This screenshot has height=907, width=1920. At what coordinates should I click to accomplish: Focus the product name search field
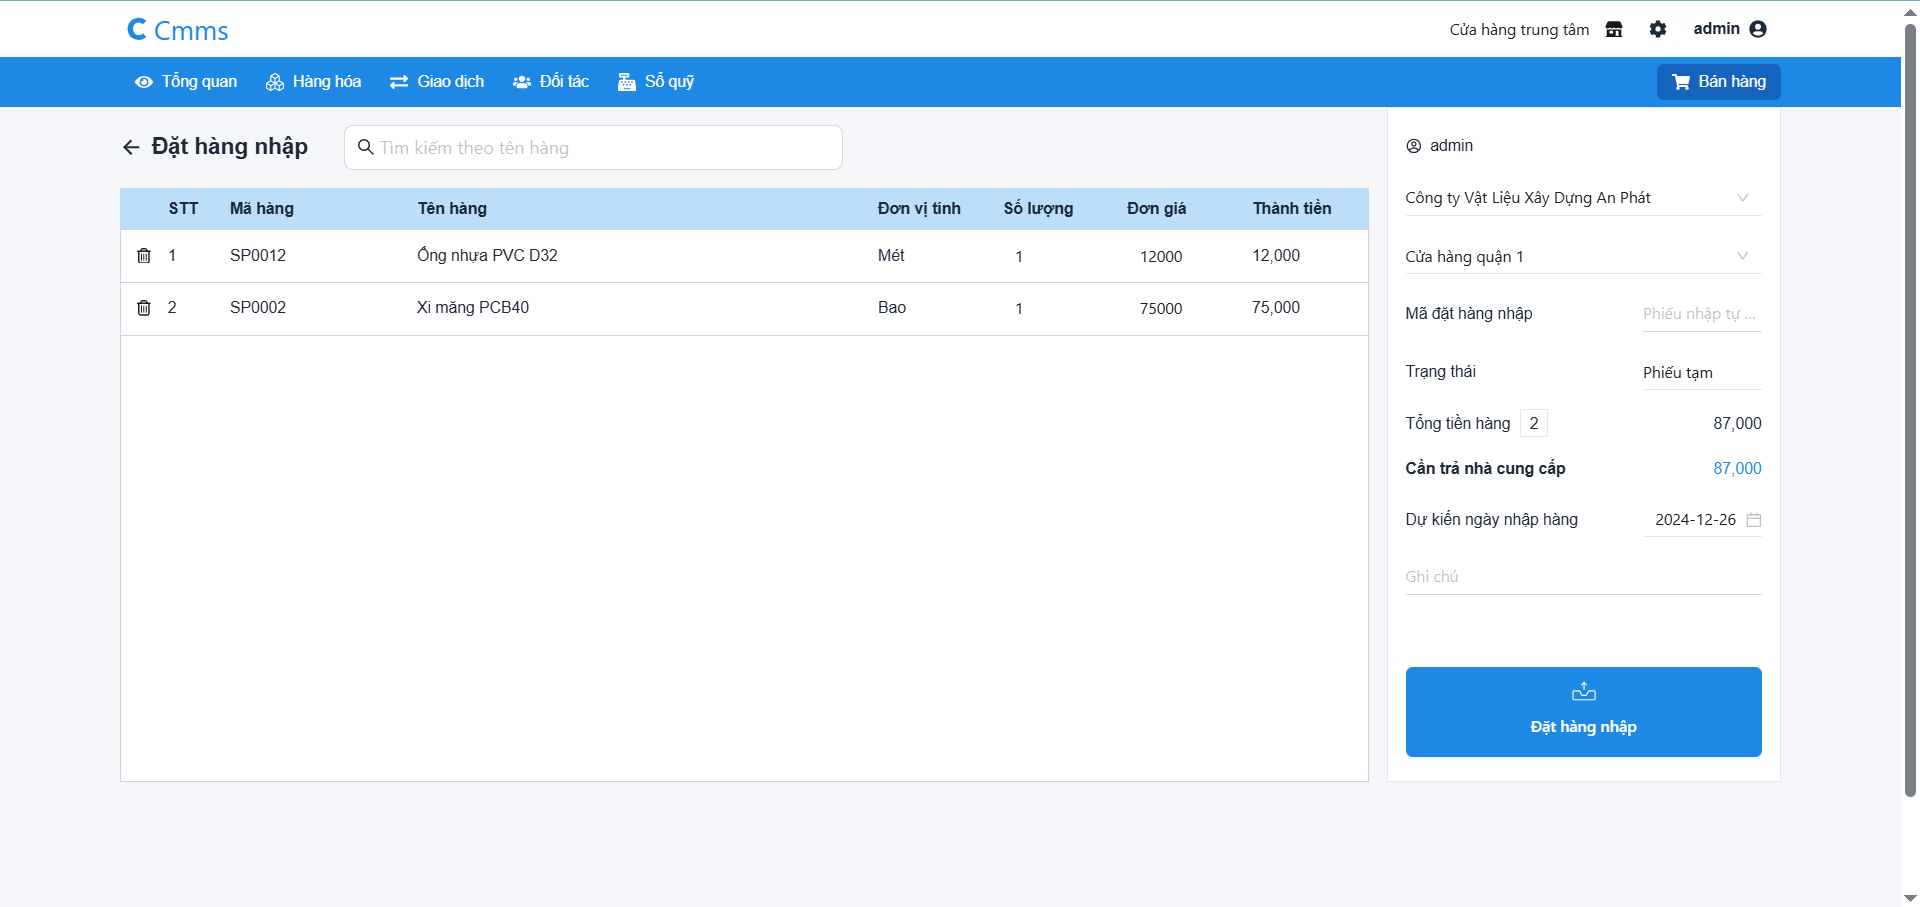pyautogui.click(x=594, y=148)
